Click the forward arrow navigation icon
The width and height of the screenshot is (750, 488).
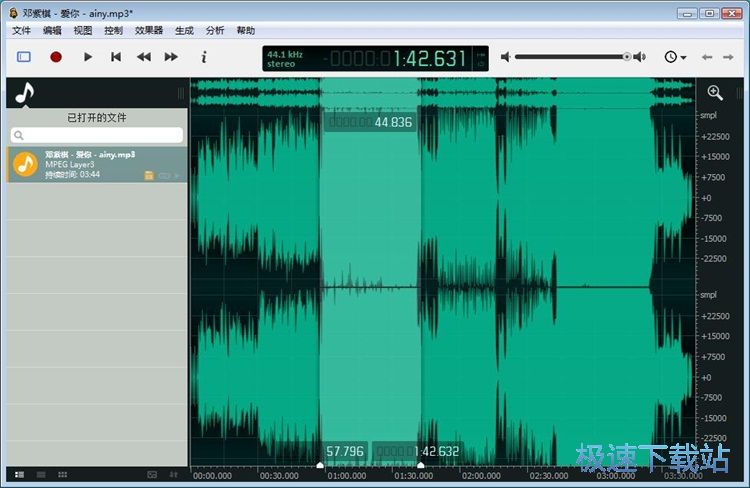tap(728, 57)
